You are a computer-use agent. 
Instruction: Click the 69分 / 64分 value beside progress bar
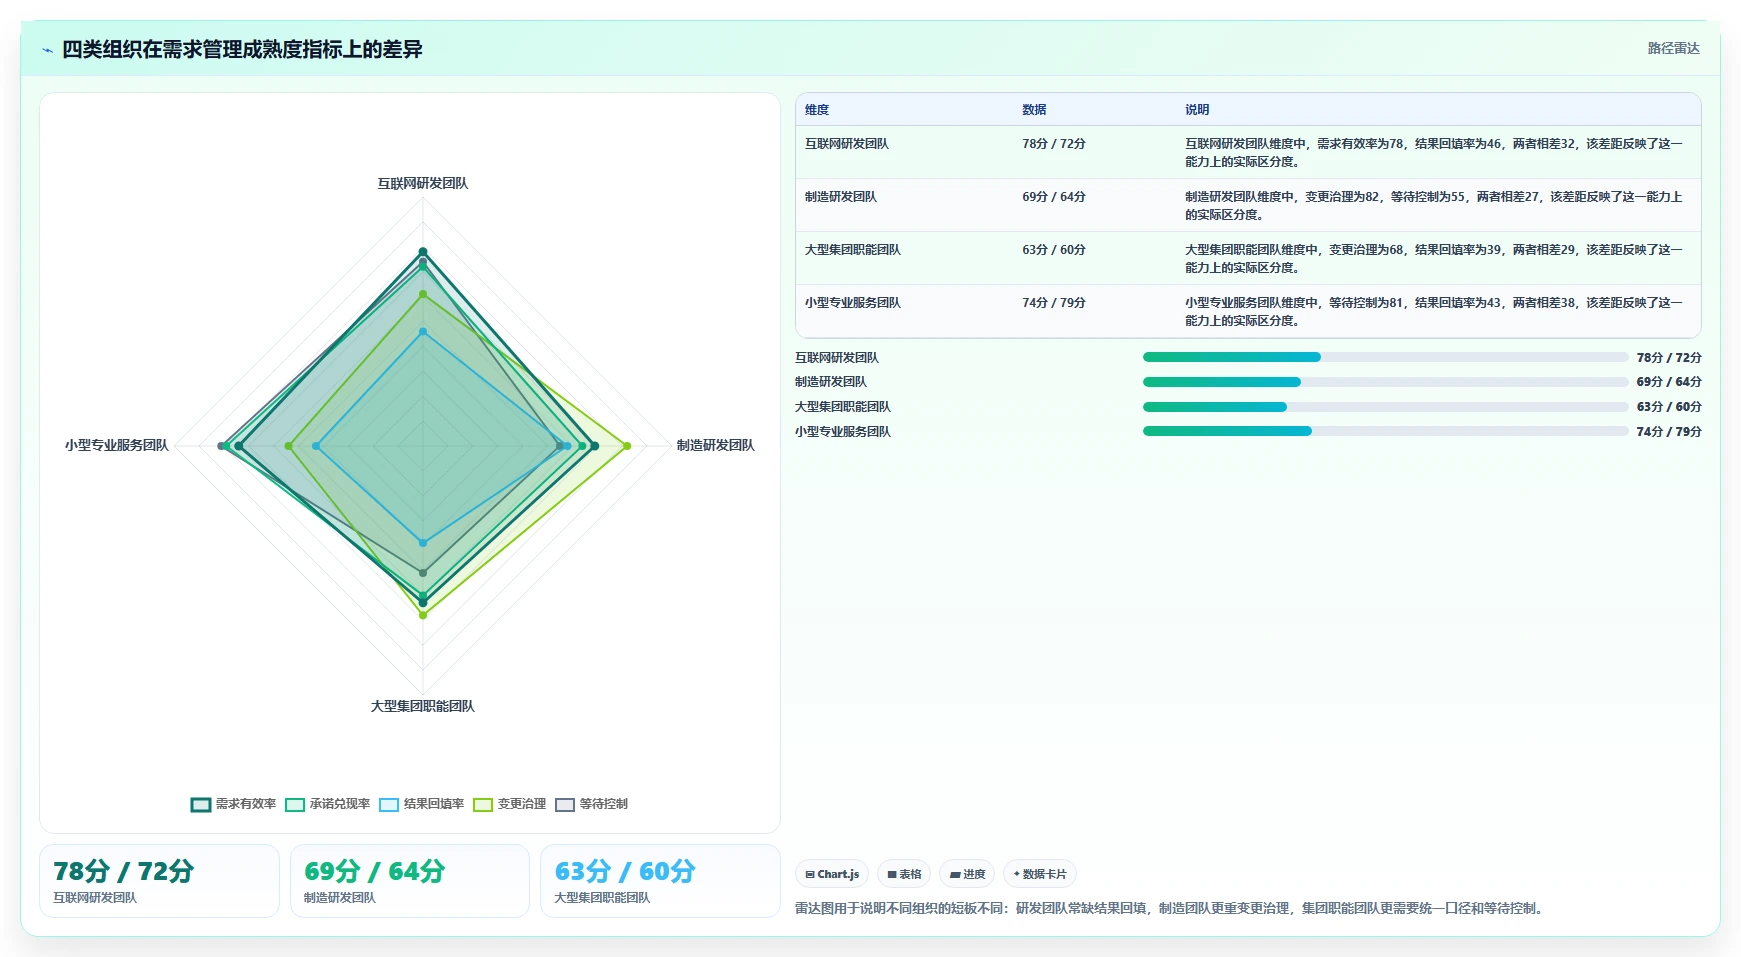(x=1669, y=382)
